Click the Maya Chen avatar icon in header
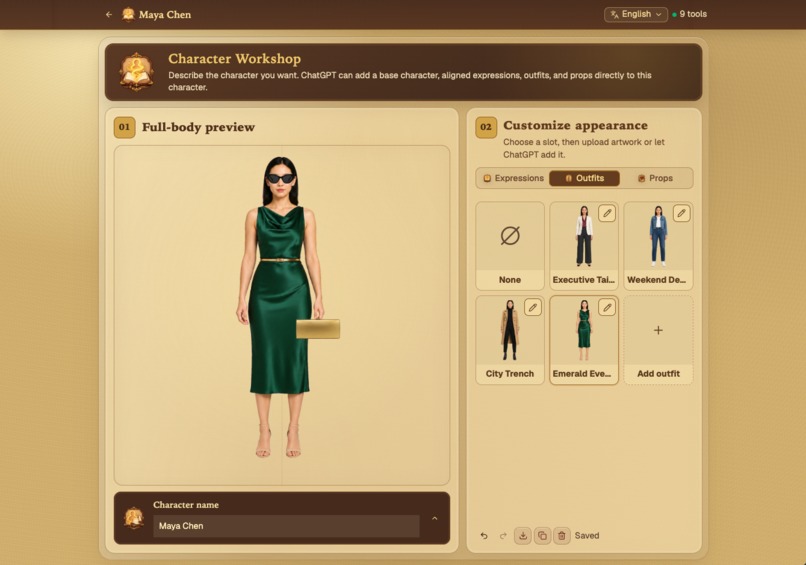This screenshot has height=565, width=806. coord(129,14)
